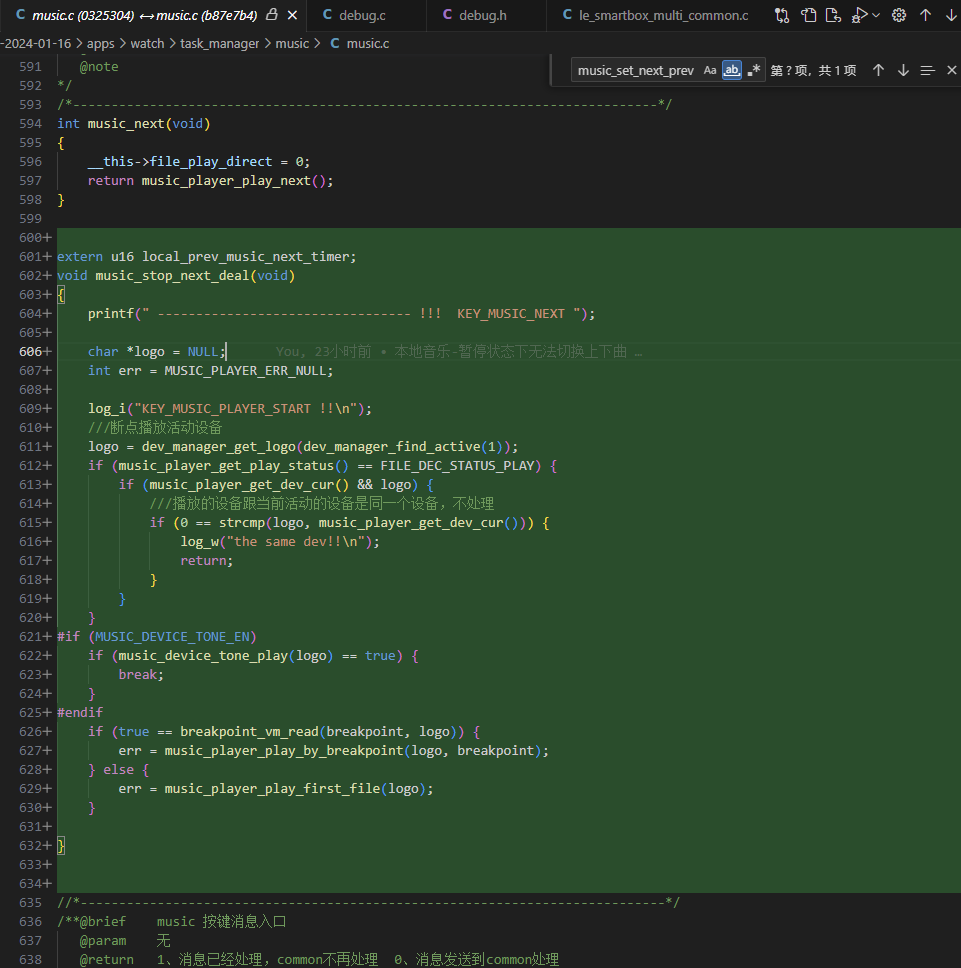Viewport: 961px width, 968px height.
Task: Click the C file icon on the debug.h tab
Action: click(447, 15)
